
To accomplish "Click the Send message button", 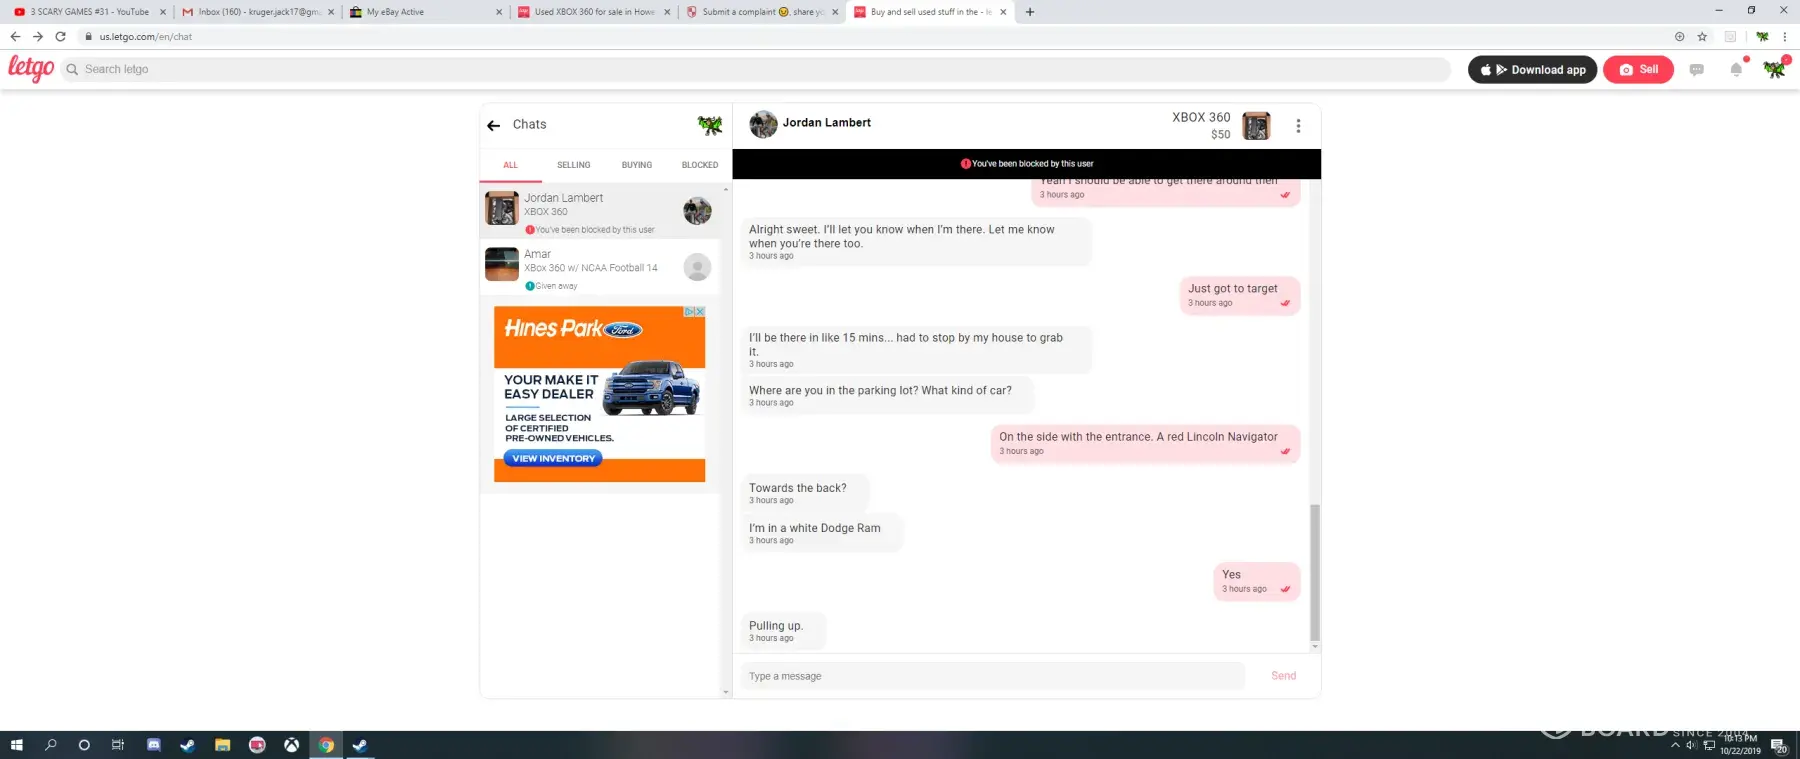I will (1283, 676).
